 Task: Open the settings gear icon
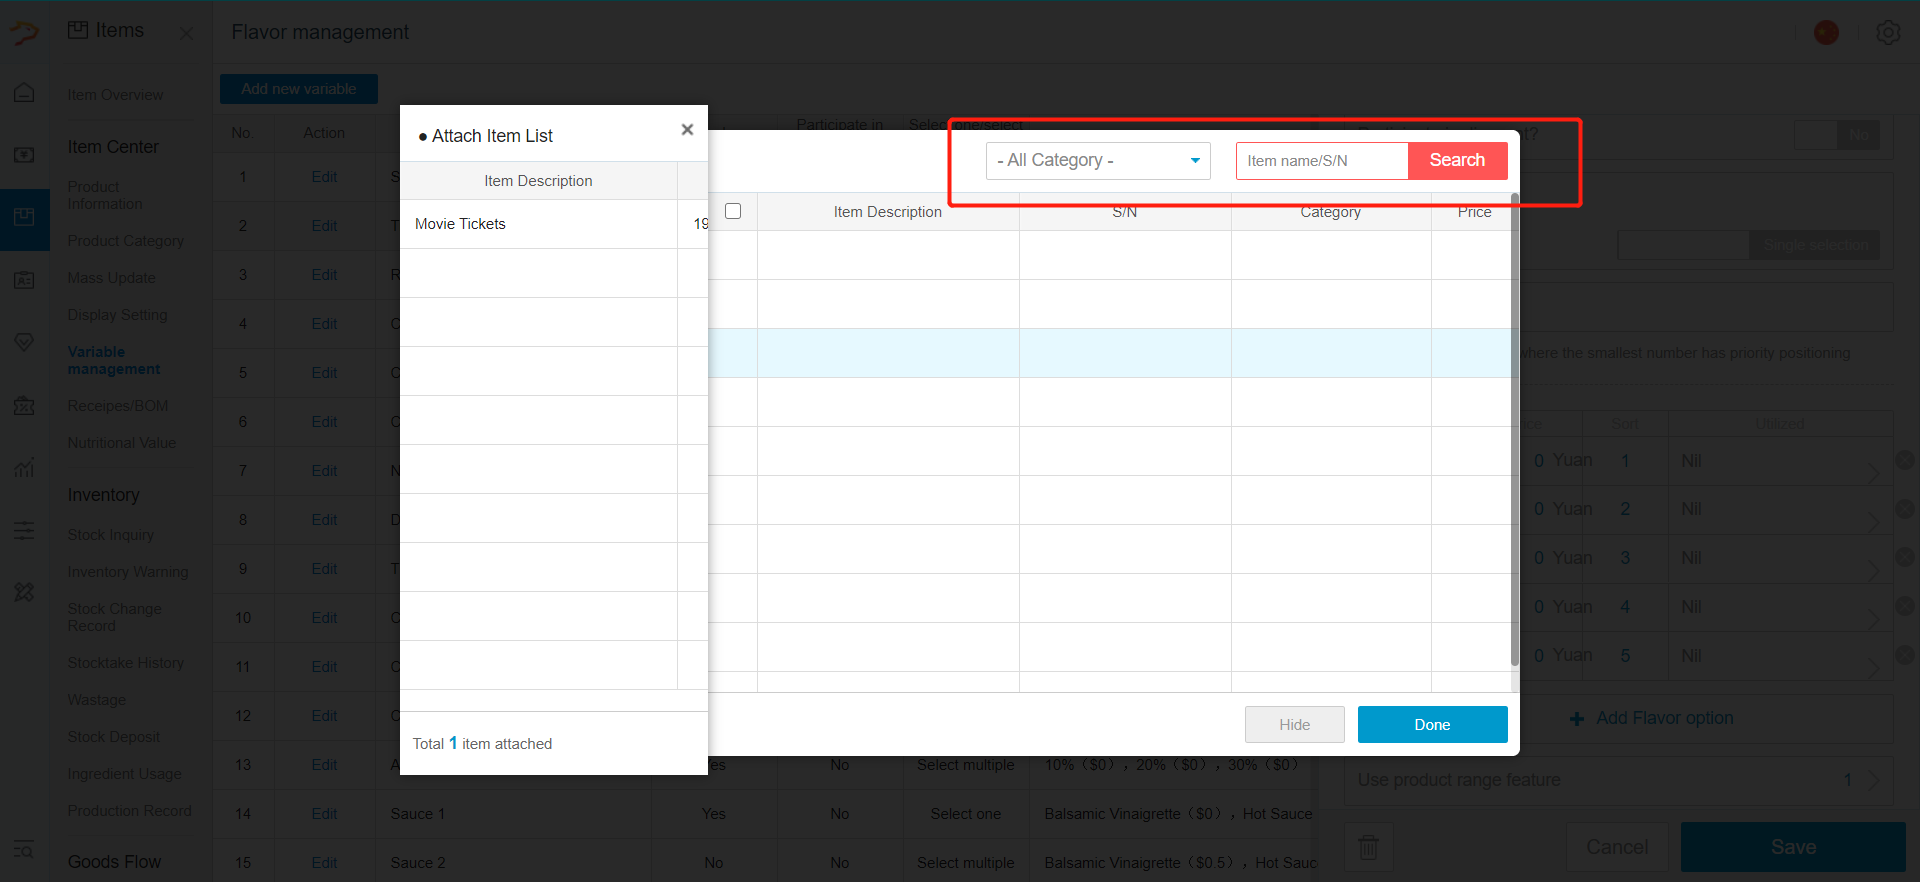click(1888, 32)
